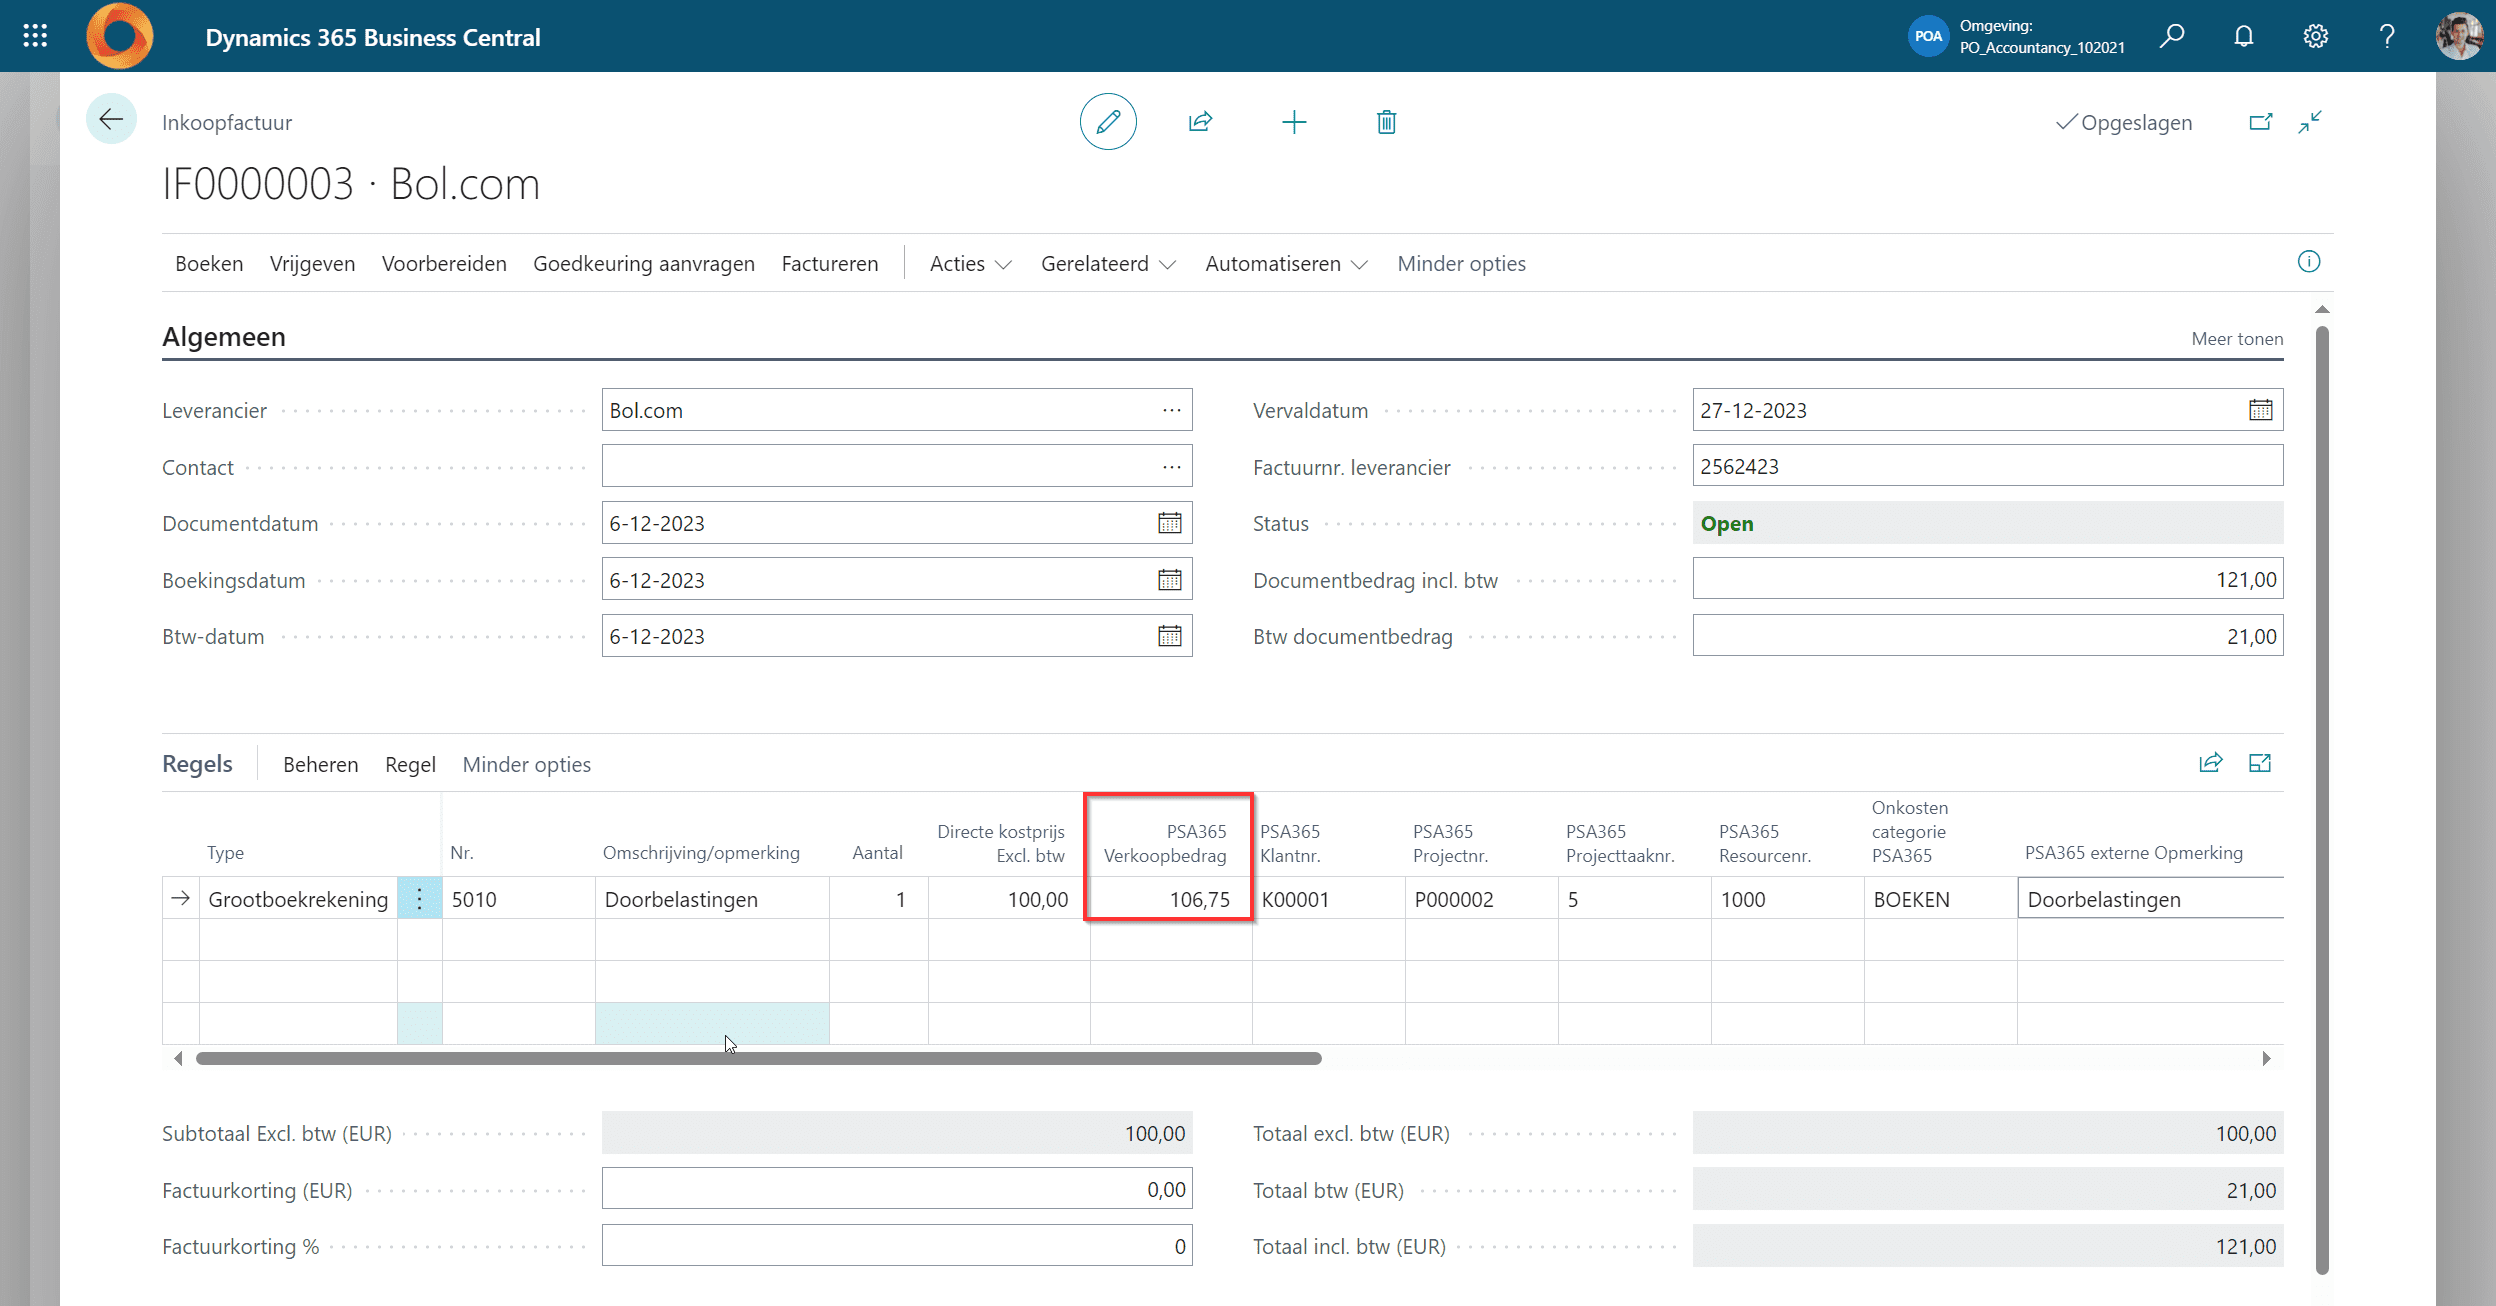Select the Onkosten categorie cell BOEKEN

tap(1940, 899)
